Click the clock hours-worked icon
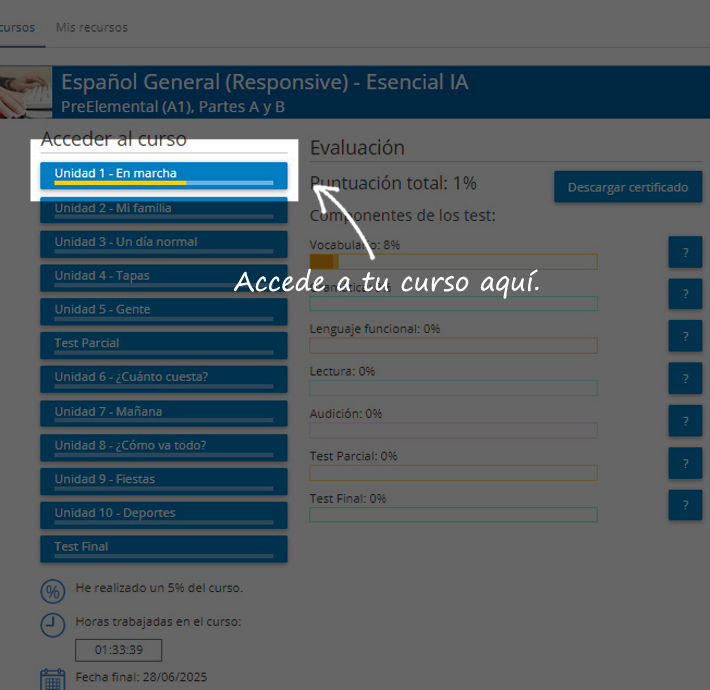The width and height of the screenshot is (710, 690). click(52, 625)
